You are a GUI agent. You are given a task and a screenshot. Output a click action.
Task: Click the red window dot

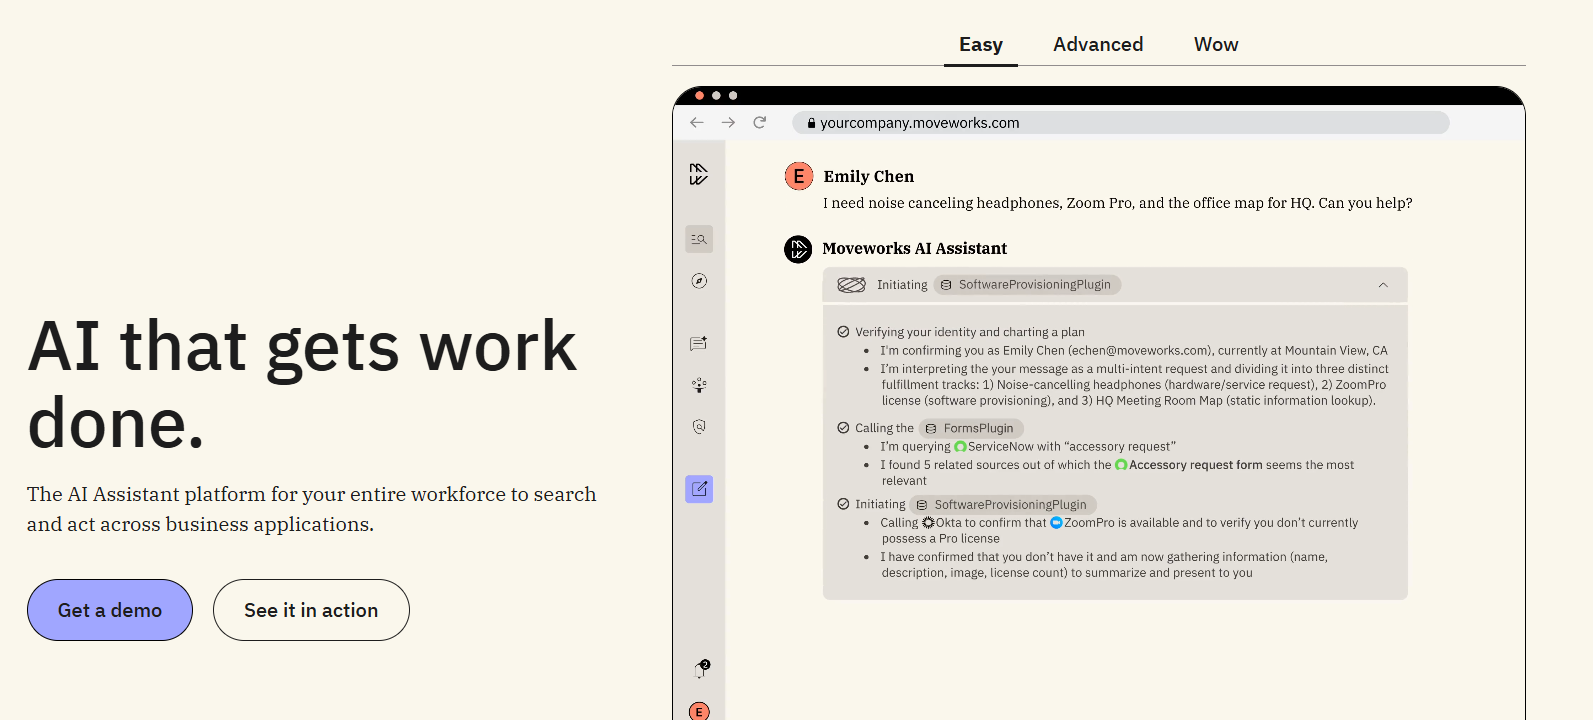[x=699, y=96]
